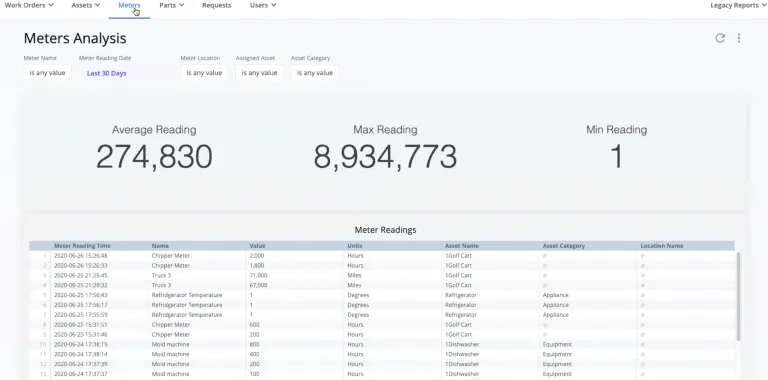Select the Min Reading value 1 tile
Image resolution: width=768 pixels, height=380 pixels.
(x=617, y=148)
